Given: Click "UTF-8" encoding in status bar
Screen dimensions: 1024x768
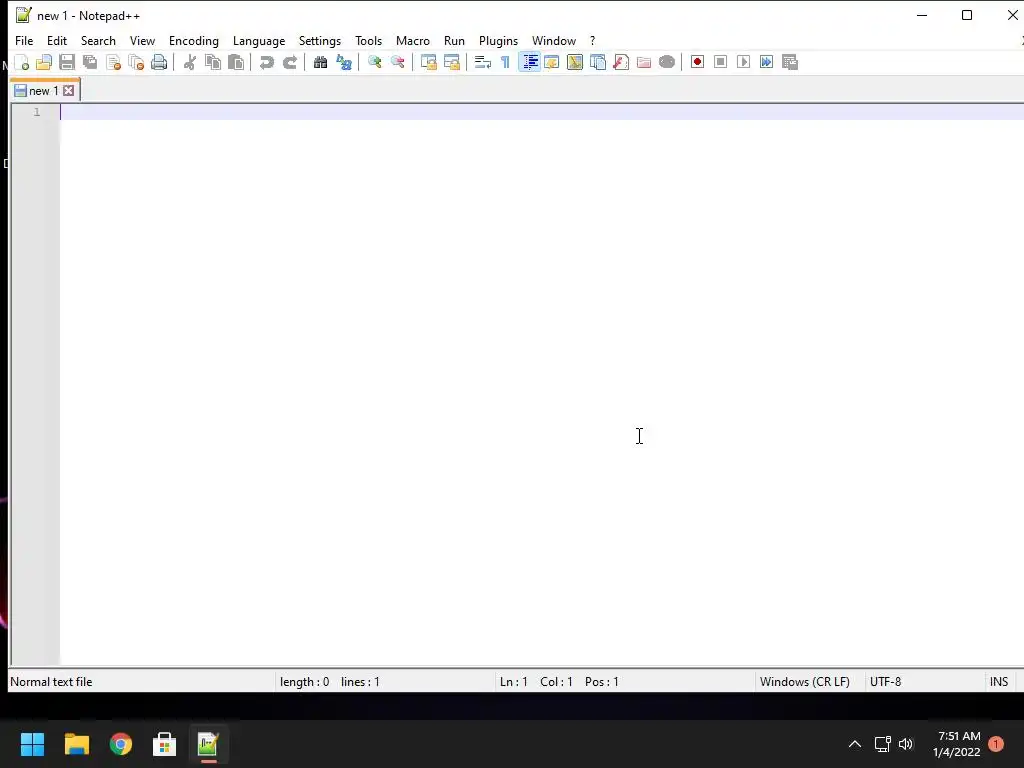Looking at the screenshot, I should [886, 682].
